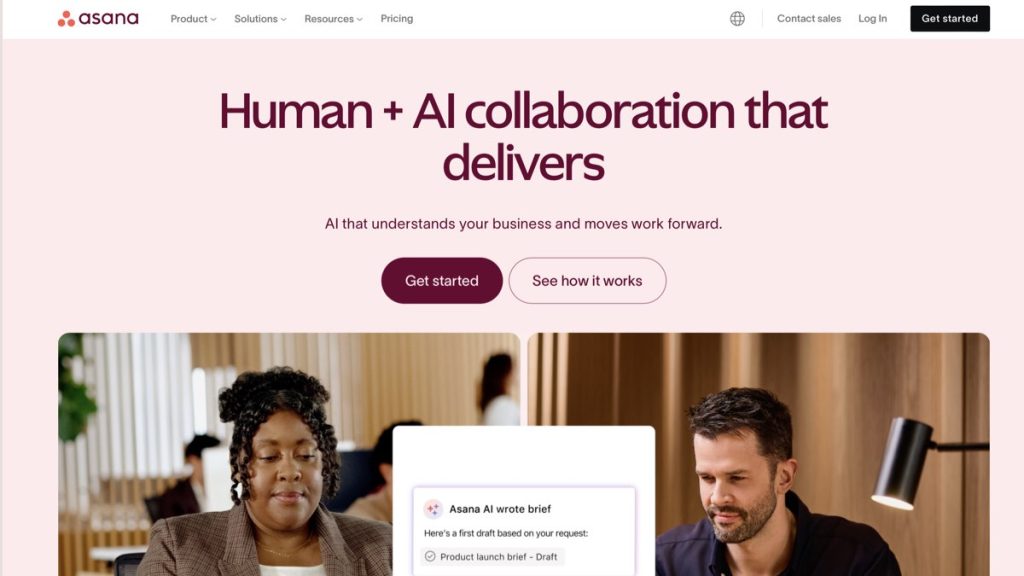Image resolution: width=1024 pixels, height=576 pixels.
Task: Open the Pricing page
Action: [x=396, y=18]
